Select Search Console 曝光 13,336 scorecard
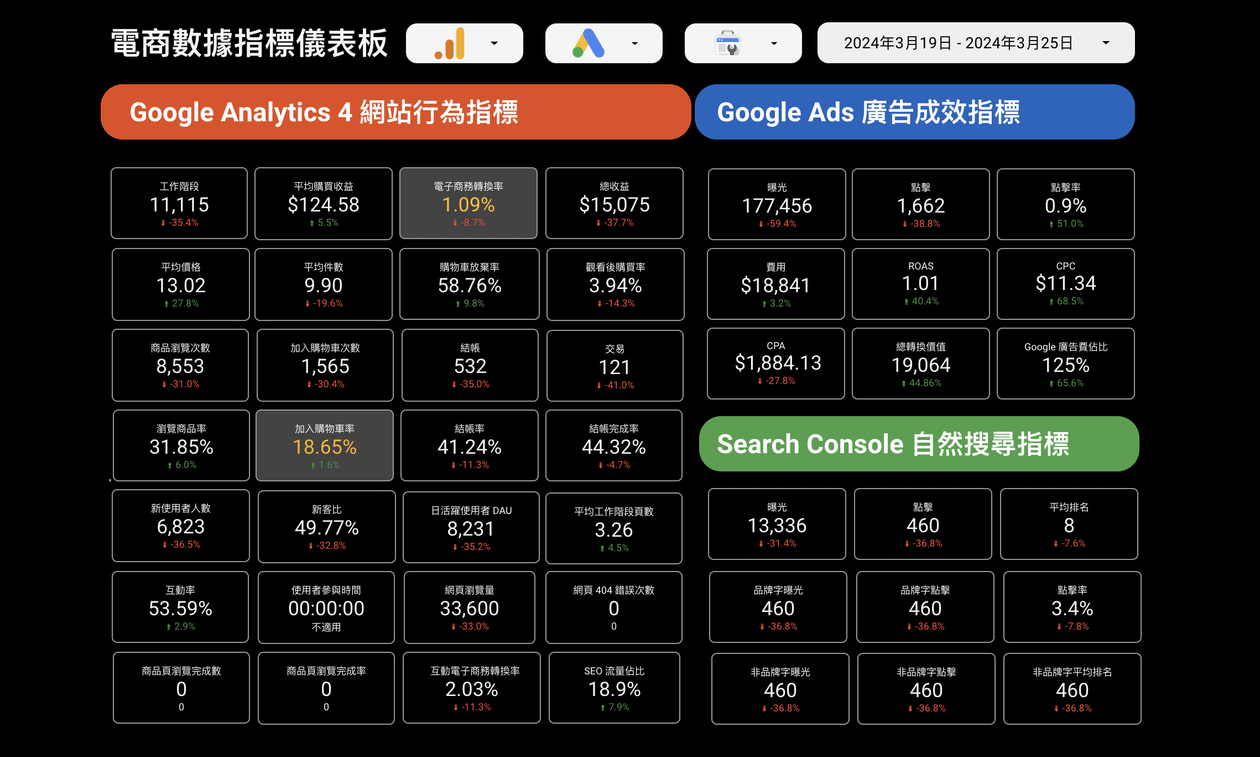The height and width of the screenshot is (757, 1260). 777,524
